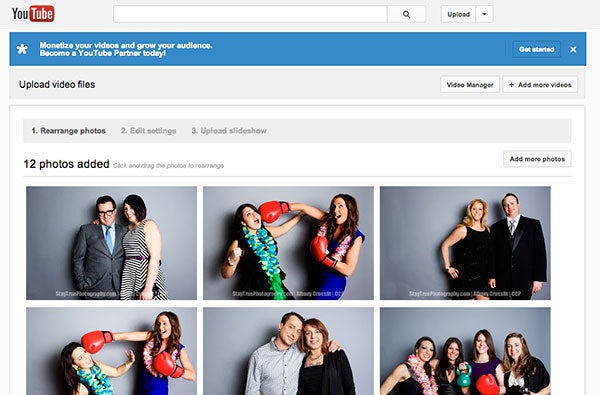This screenshot has height=395, width=600.
Task: Open the dropdown arrow beside Upload
Action: [x=484, y=14]
